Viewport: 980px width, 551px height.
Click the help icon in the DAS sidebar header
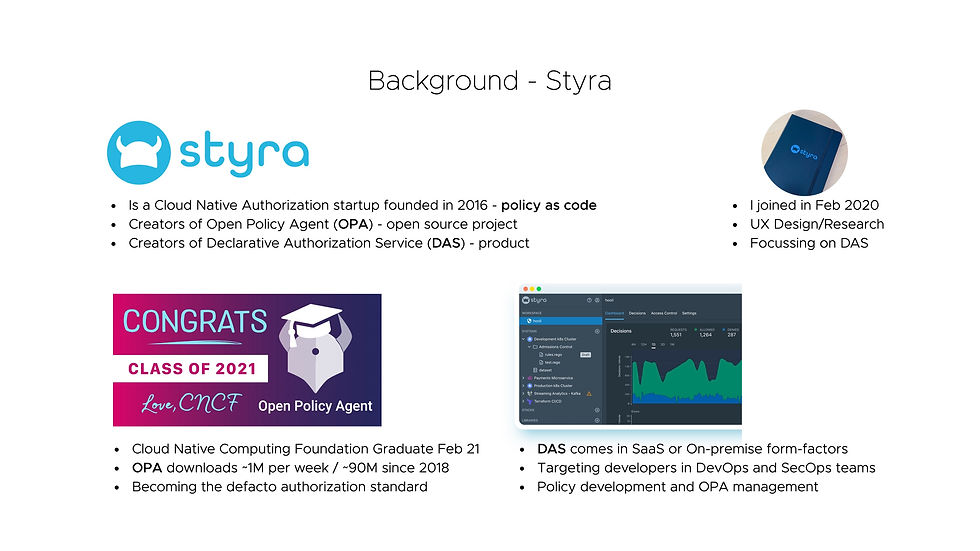point(589,300)
